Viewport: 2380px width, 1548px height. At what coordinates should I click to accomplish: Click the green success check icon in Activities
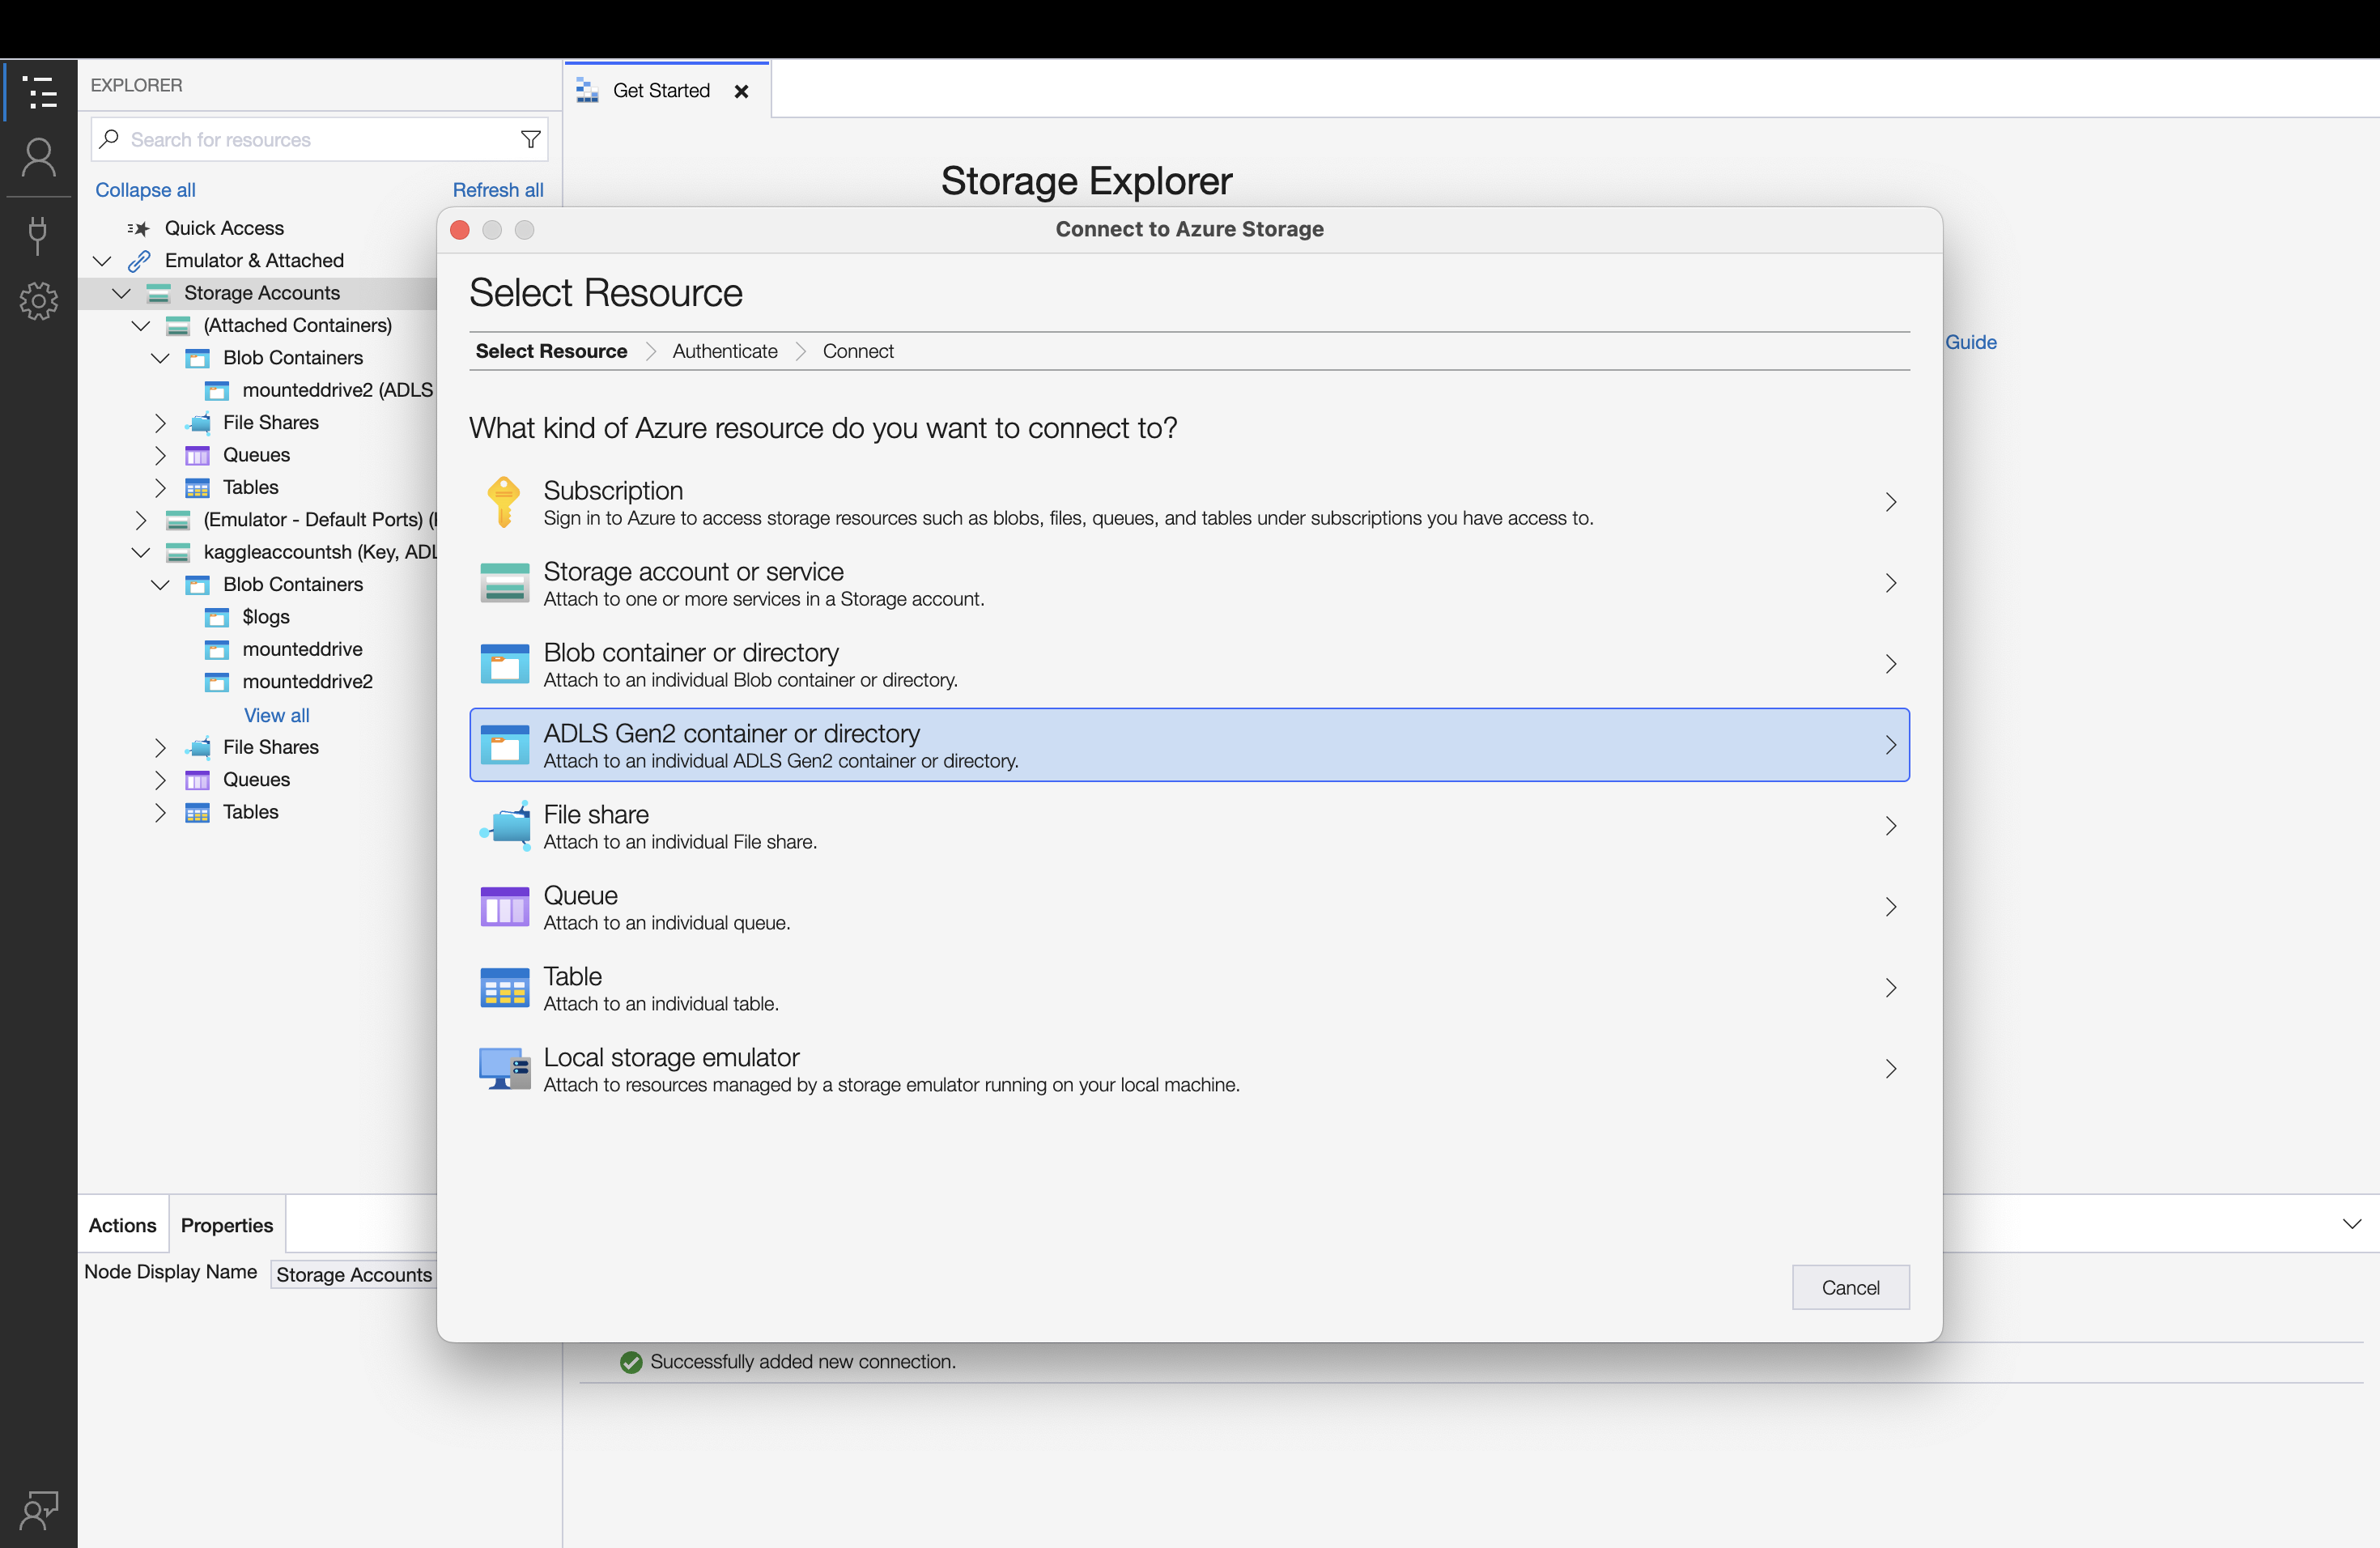(630, 1362)
